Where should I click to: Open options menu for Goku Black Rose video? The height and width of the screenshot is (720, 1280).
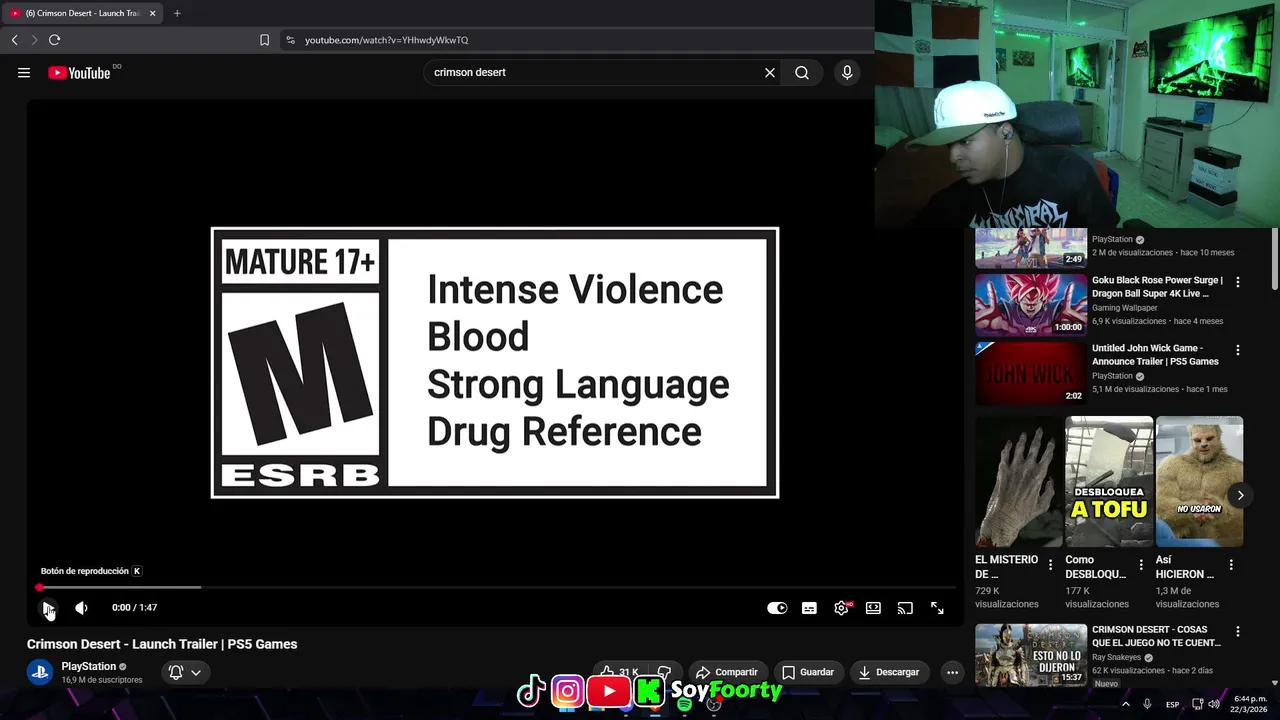tap(1238, 282)
